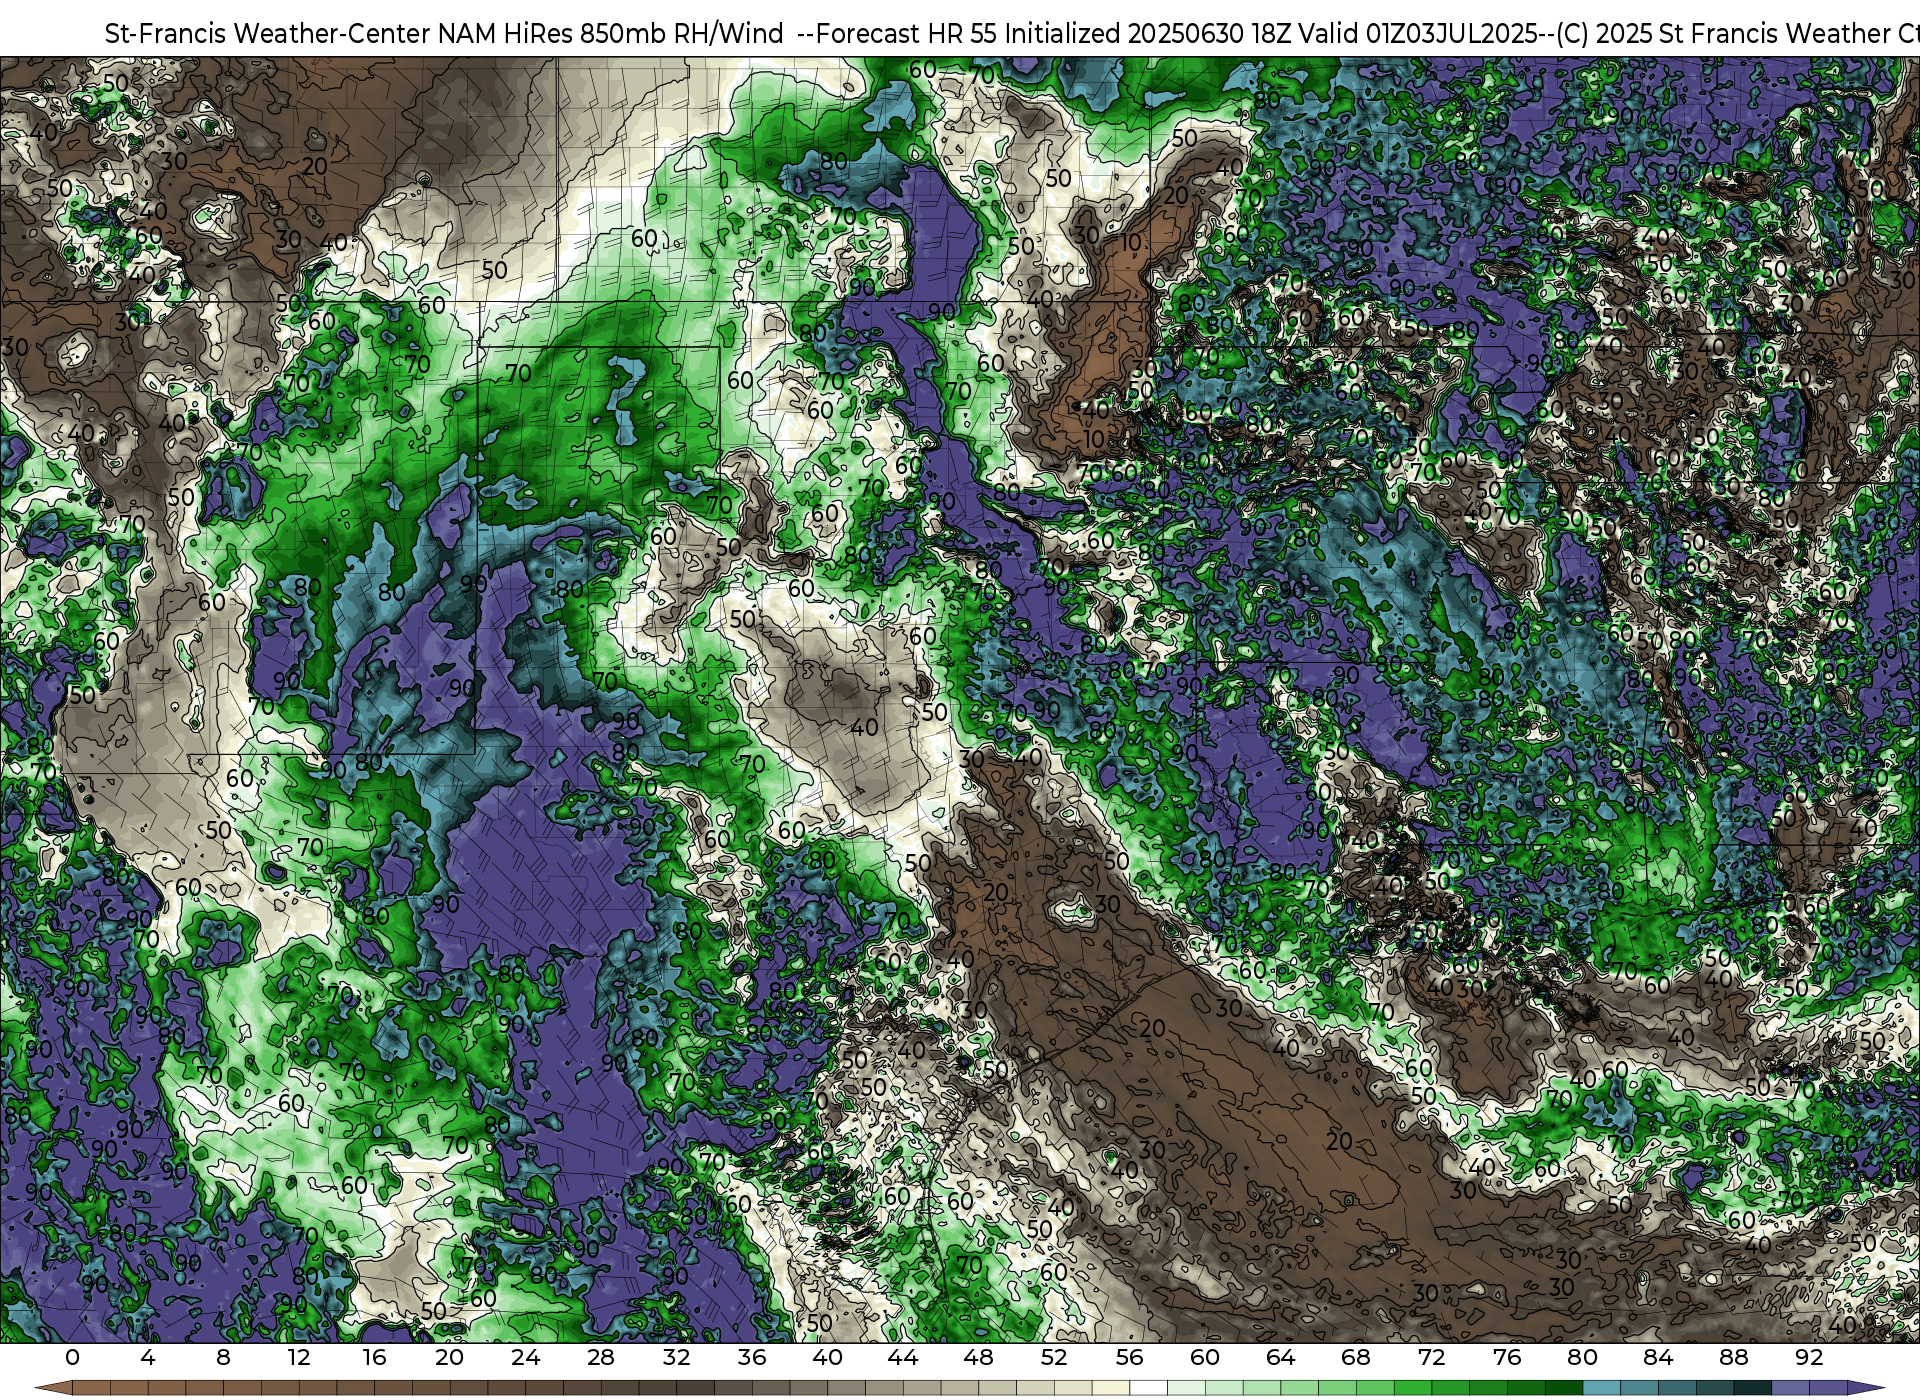Click the colorbar tick label 52
The height and width of the screenshot is (1400, 1920).
click(1054, 1357)
